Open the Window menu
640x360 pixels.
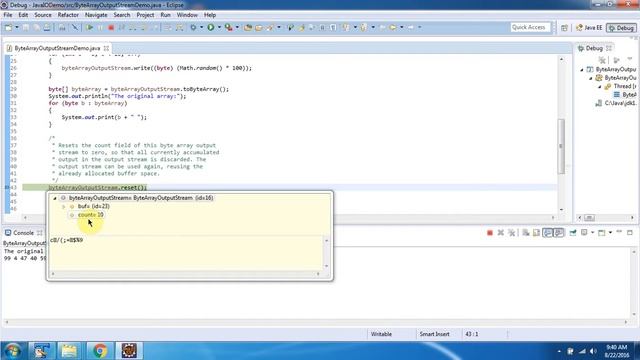(187, 15)
